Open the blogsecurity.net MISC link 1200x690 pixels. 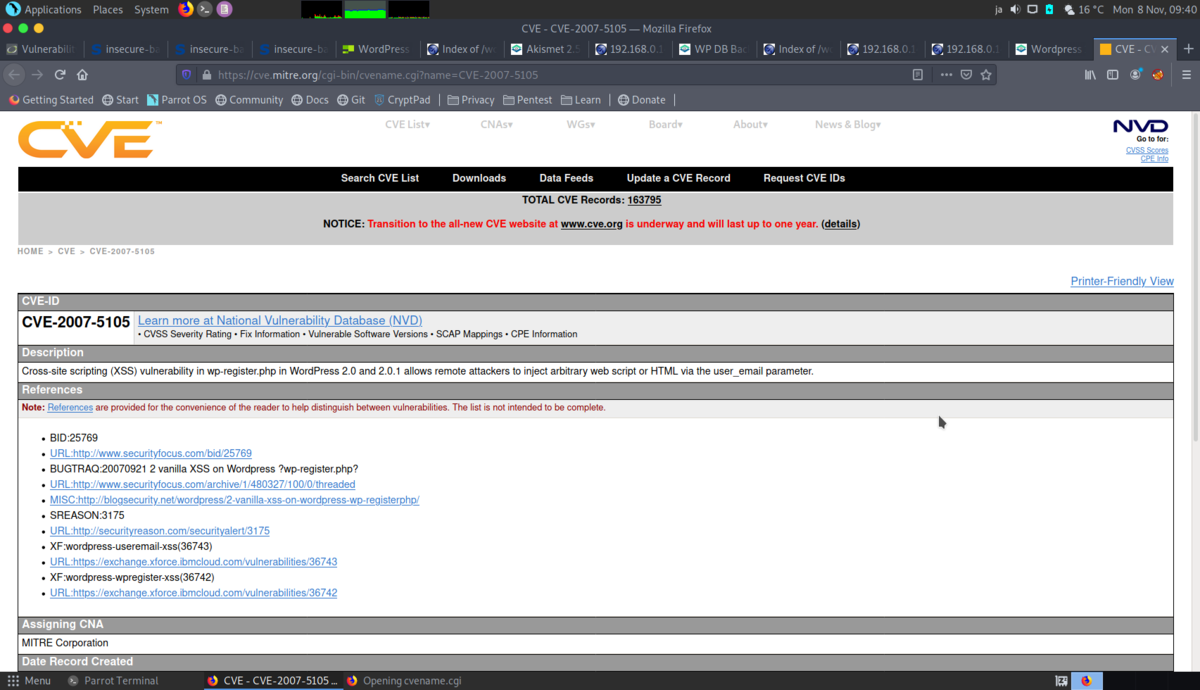point(235,500)
